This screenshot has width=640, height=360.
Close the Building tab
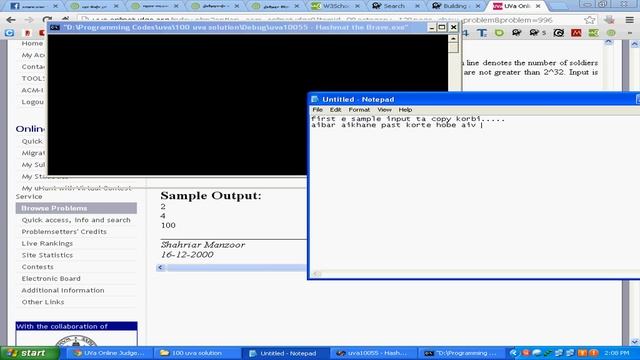click(x=478, y=6)
